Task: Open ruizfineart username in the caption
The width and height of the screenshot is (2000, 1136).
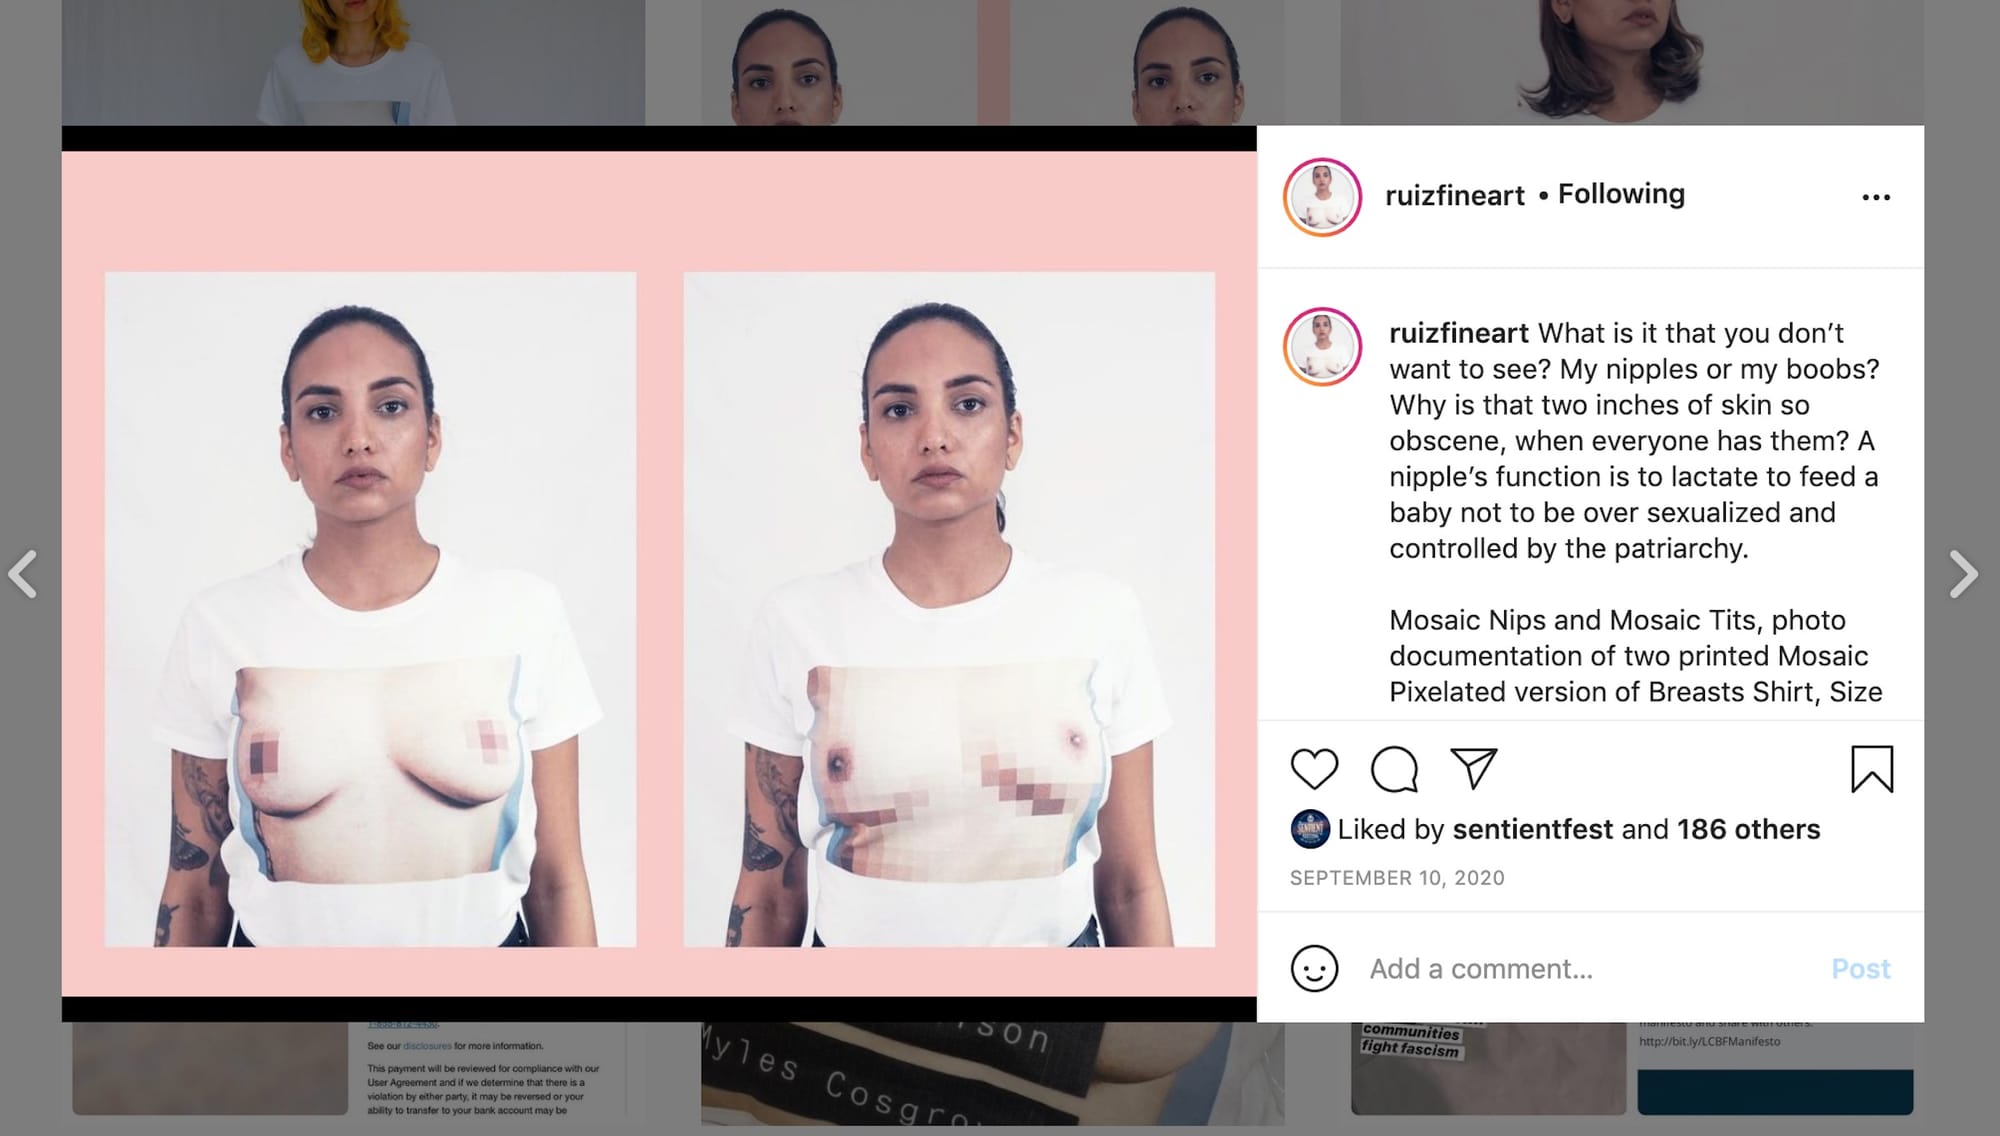Action: point(1459,333)
